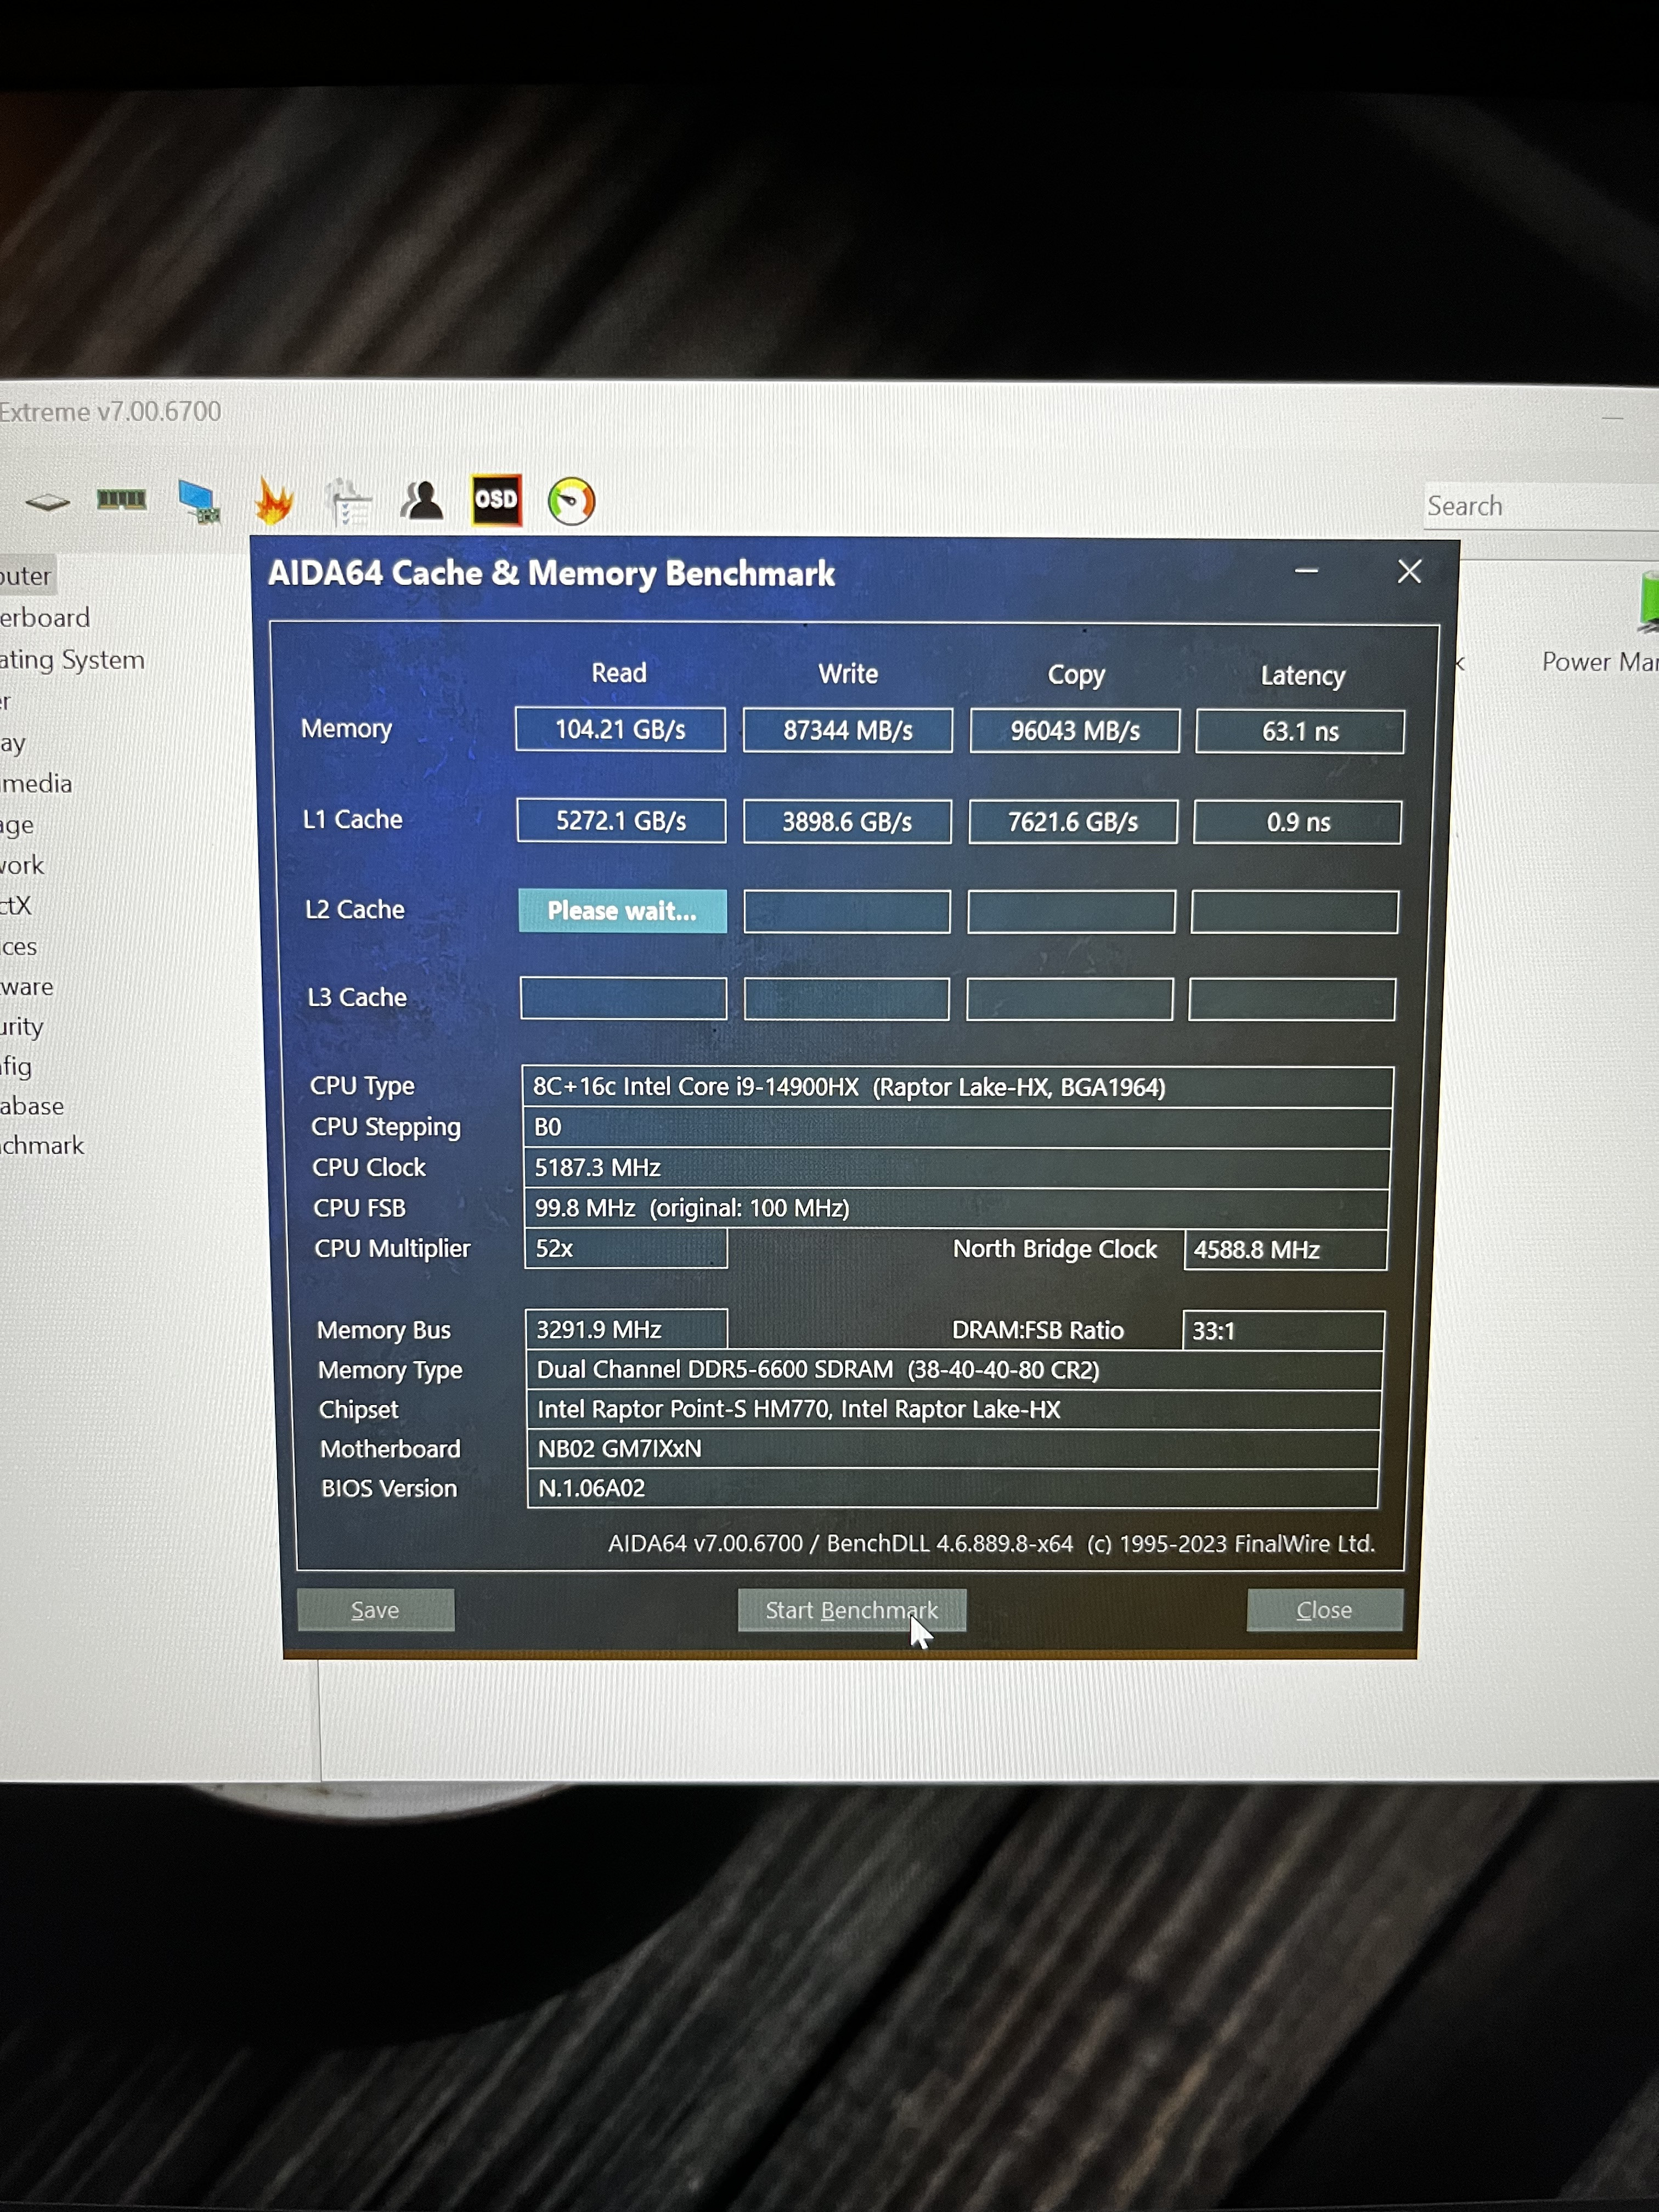Click L1 Cache Latency value 0.9 ns
Viewport: 1659px width, 2212px height.
click(1298, 822)
